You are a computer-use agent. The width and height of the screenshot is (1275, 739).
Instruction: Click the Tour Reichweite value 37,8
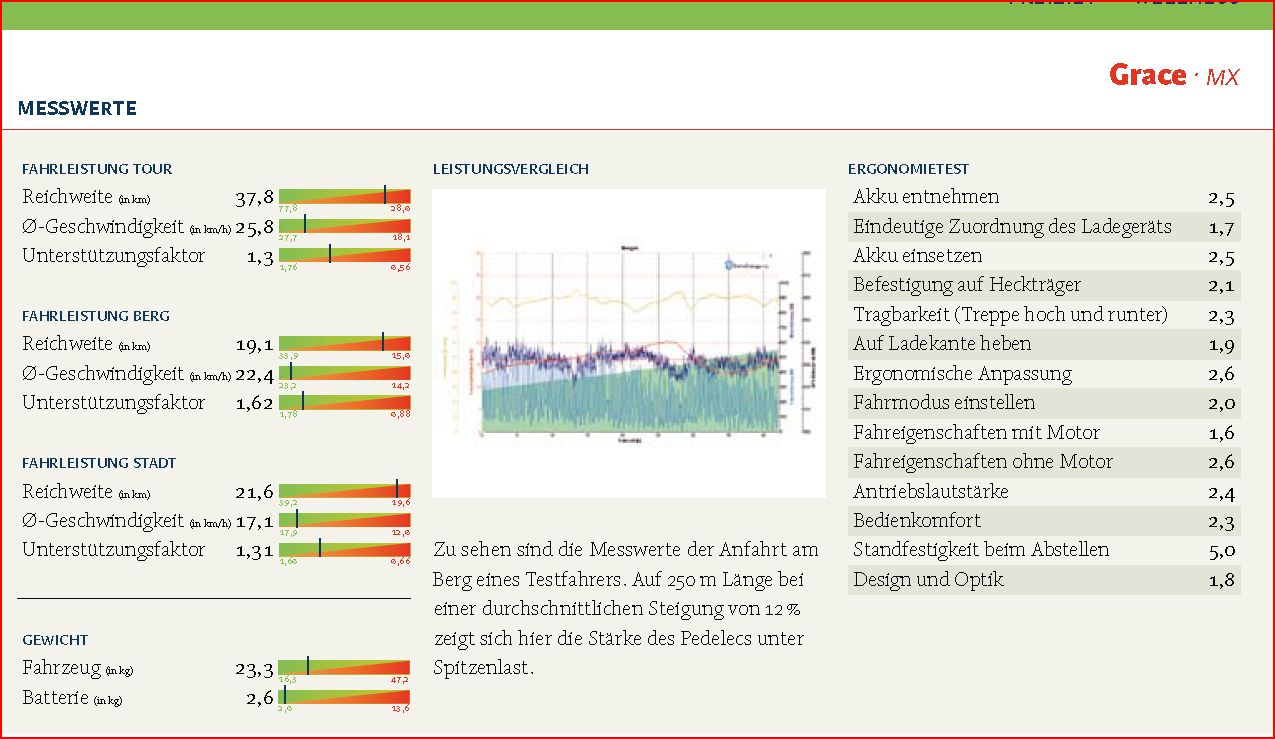pos(255,198)
